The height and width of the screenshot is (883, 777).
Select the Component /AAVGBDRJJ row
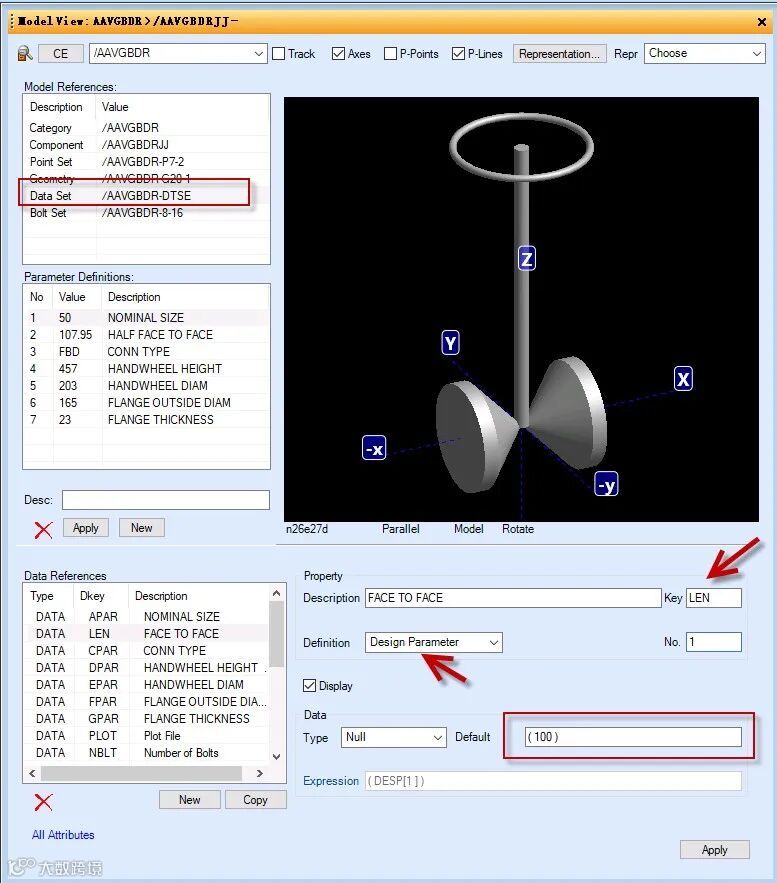pos(146,145)
